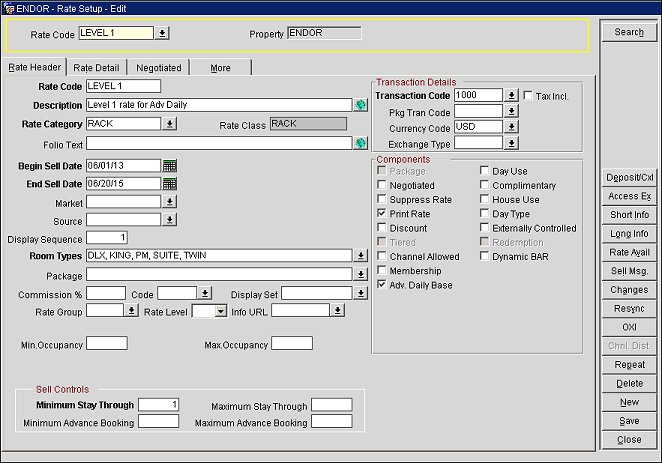Expand the Room Types selection list

tap(360, 256)
